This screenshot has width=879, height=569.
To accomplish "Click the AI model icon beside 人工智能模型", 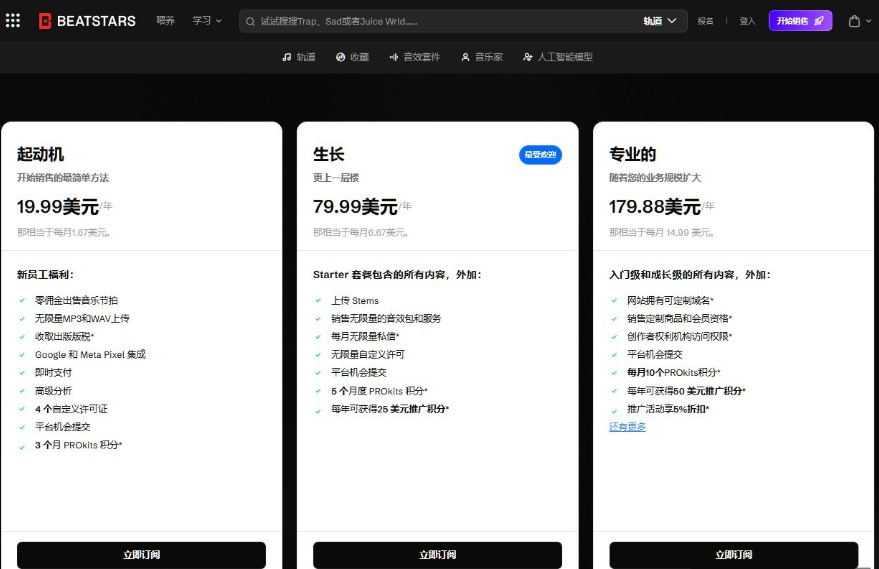I will 528,57.
